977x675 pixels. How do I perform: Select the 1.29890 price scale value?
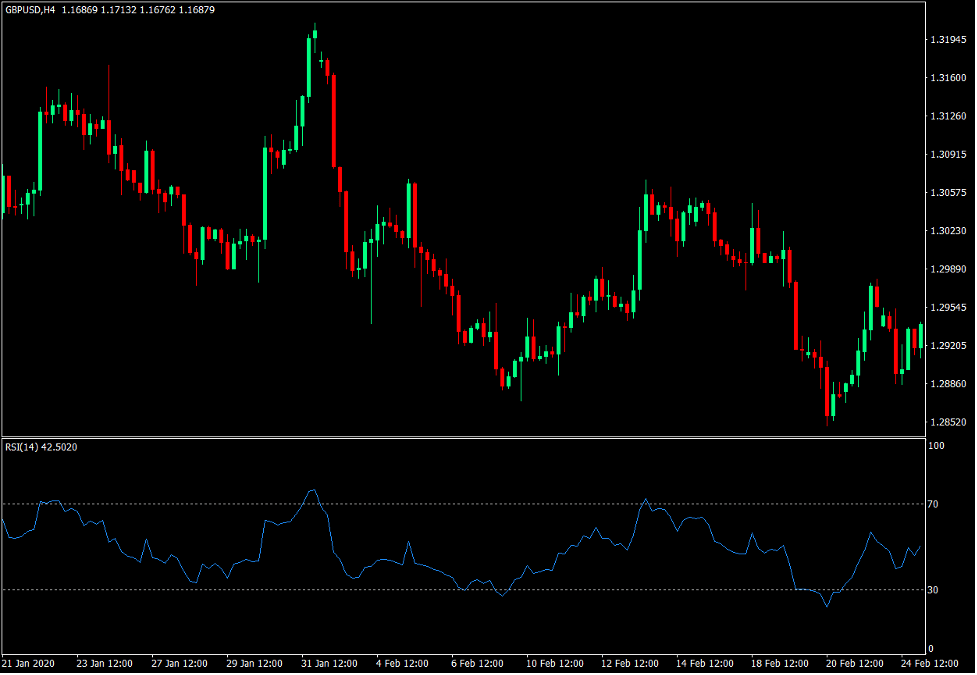(945, 270)
